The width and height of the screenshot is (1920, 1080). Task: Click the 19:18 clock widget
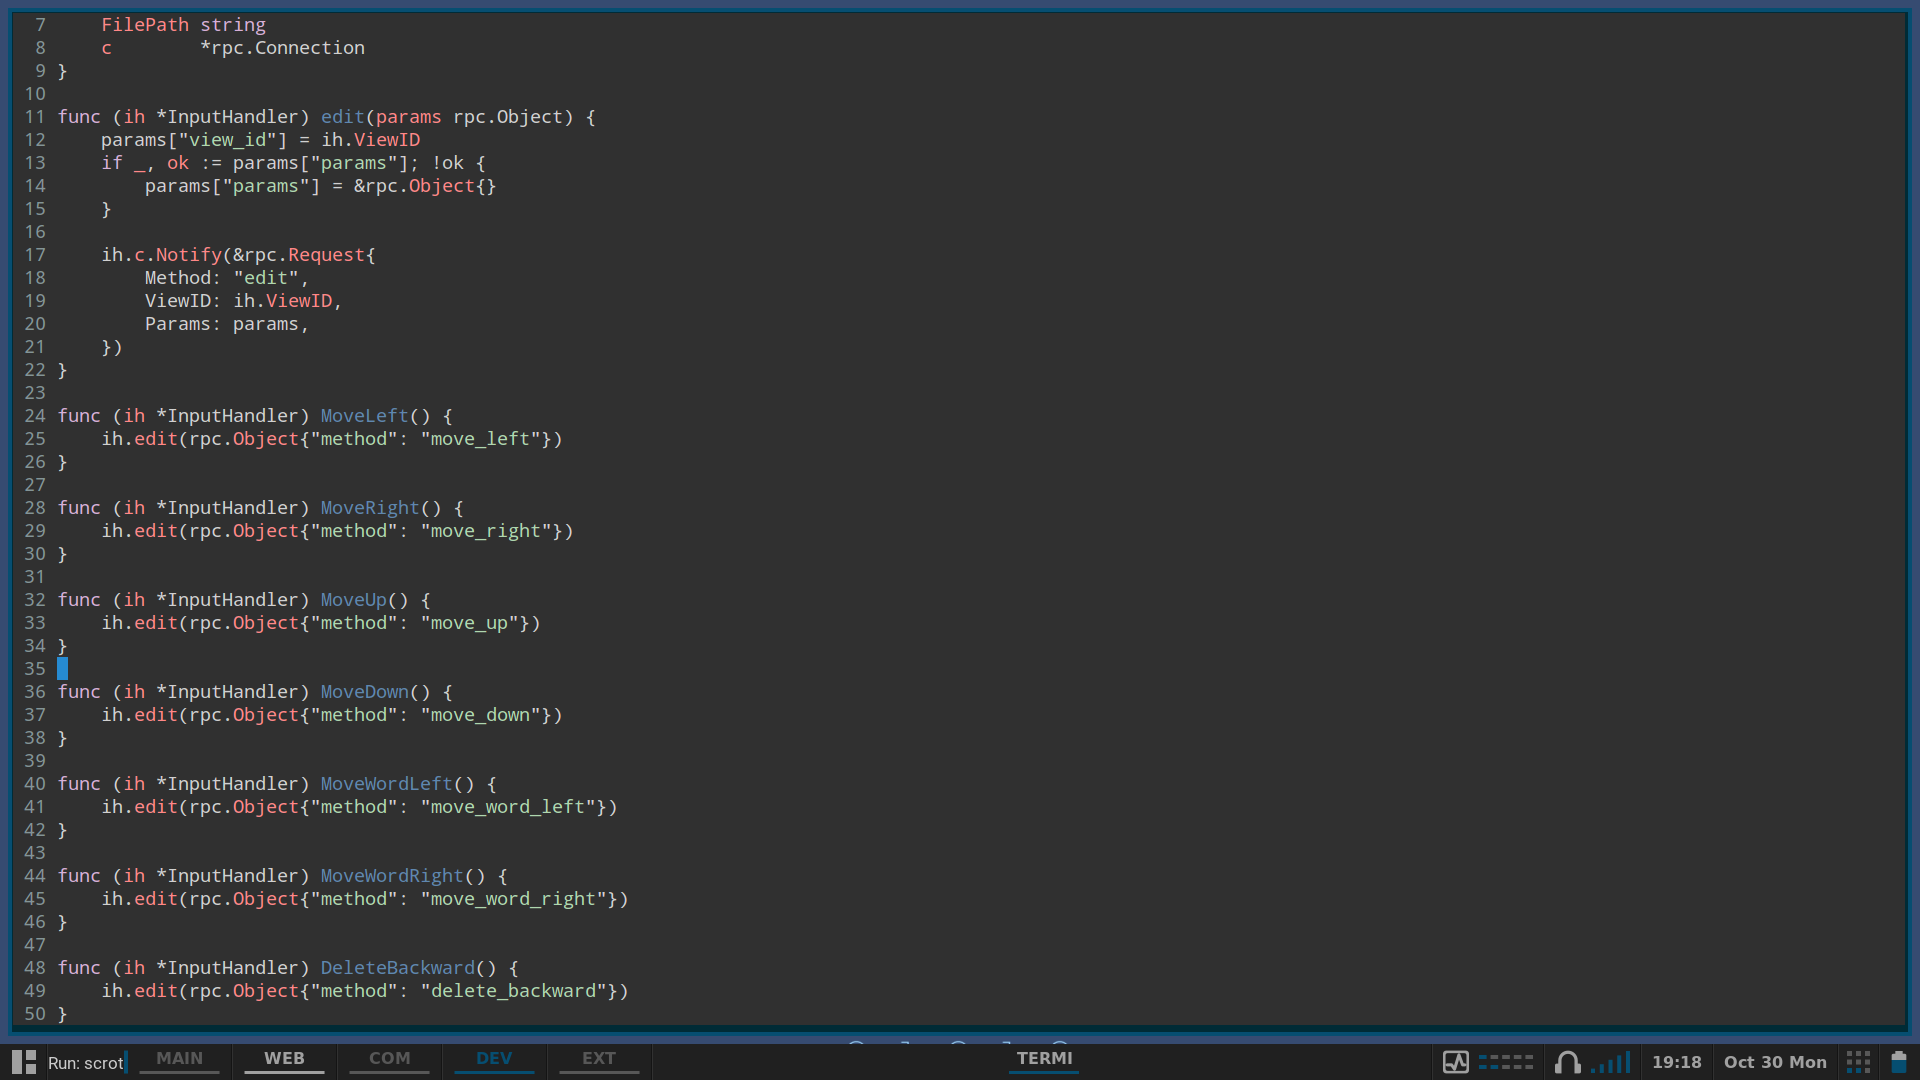[x=1676, y=1062]
